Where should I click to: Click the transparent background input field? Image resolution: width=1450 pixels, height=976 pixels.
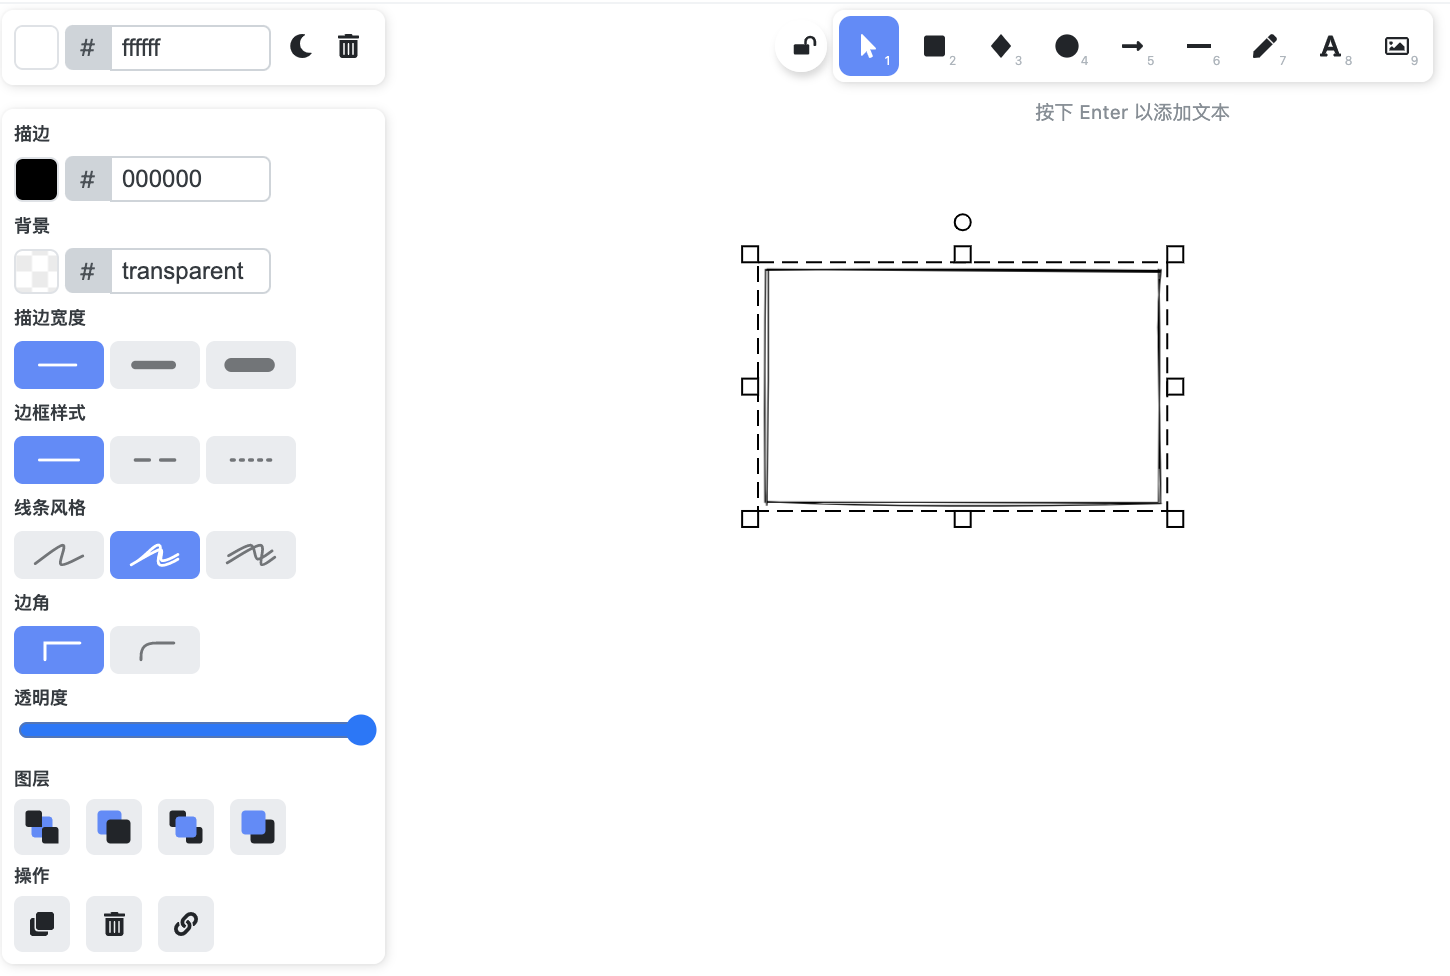pyautogui.click(x=190, y=271)
